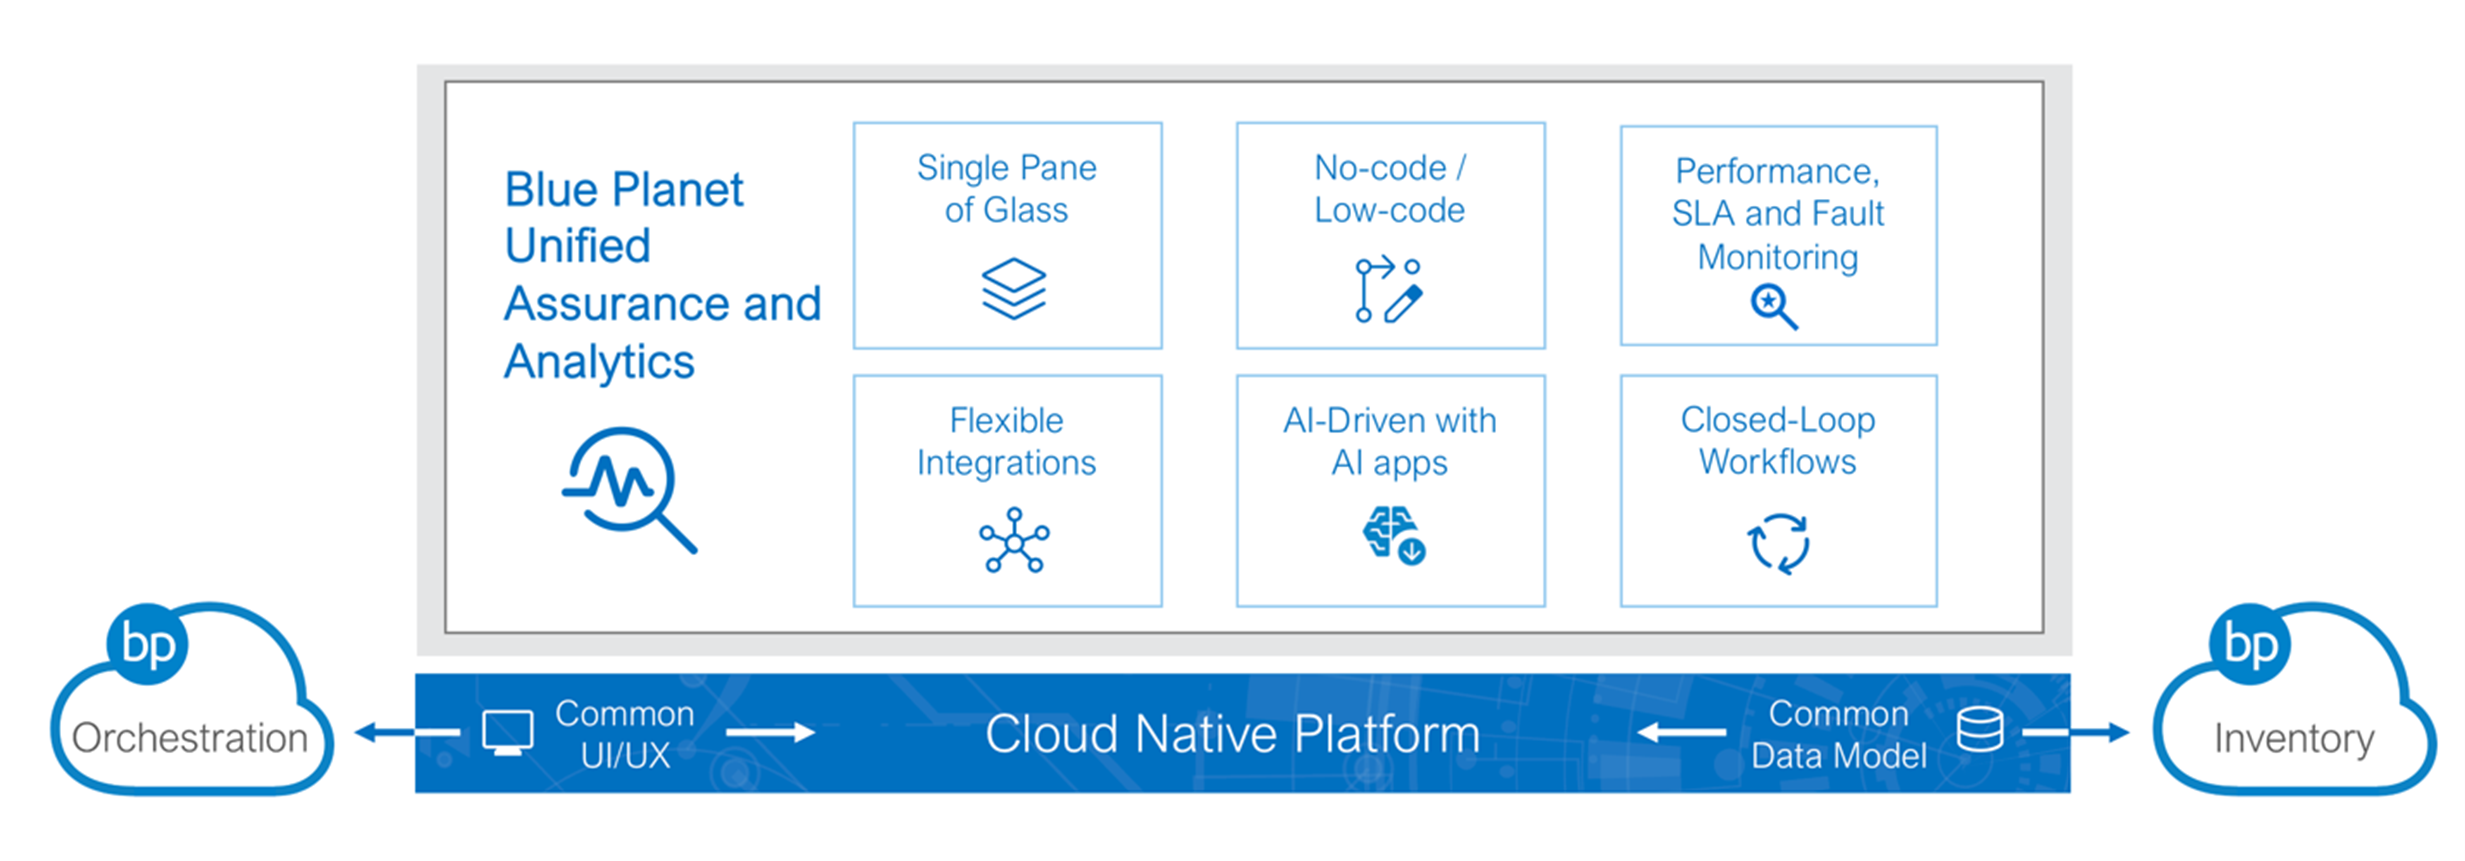Click the AI brain icon under AI apps
The image size is (2465, 861).
click(1393, 535)
